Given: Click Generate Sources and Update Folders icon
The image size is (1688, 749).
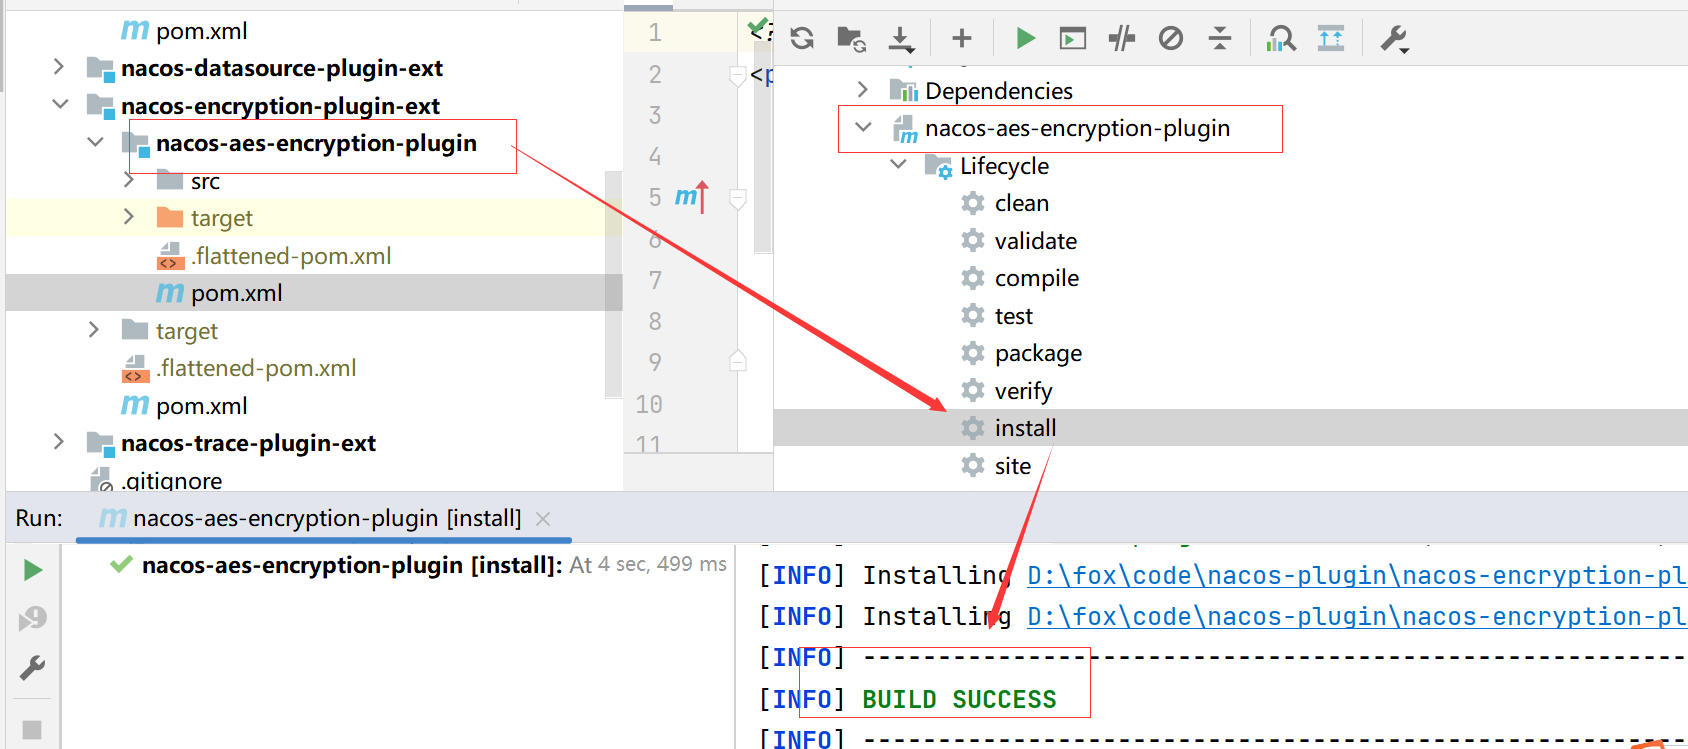Looking at the screenshot, I should click(851, 39).
